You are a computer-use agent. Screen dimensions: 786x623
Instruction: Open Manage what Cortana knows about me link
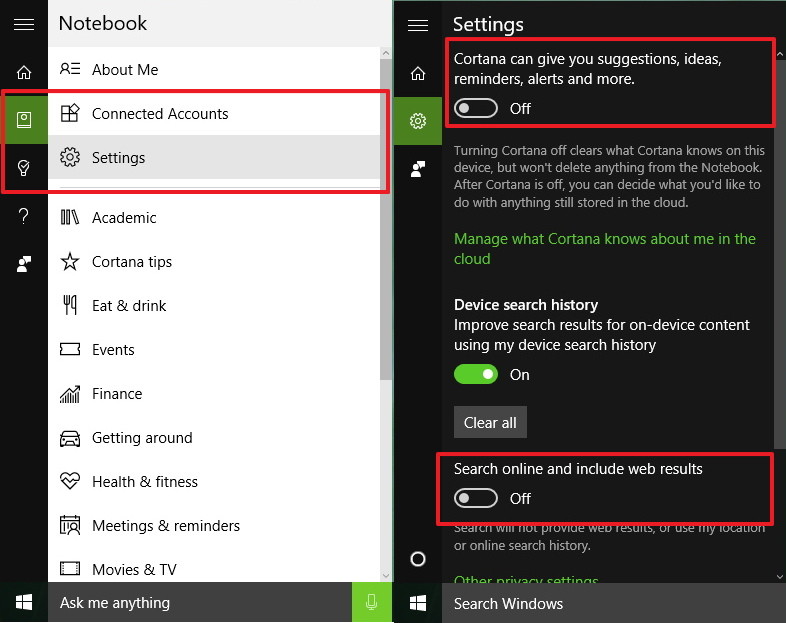(x=604, y=249)
